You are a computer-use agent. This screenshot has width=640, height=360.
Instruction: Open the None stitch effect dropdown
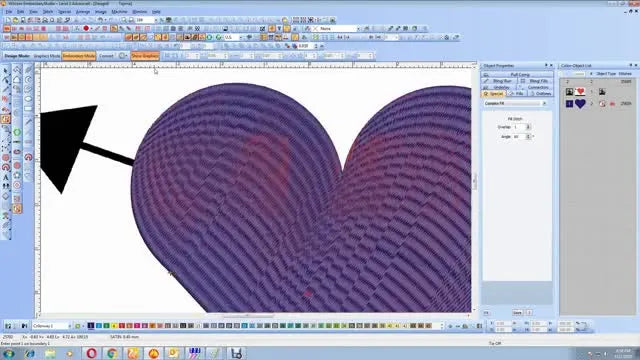click(358, 29)
